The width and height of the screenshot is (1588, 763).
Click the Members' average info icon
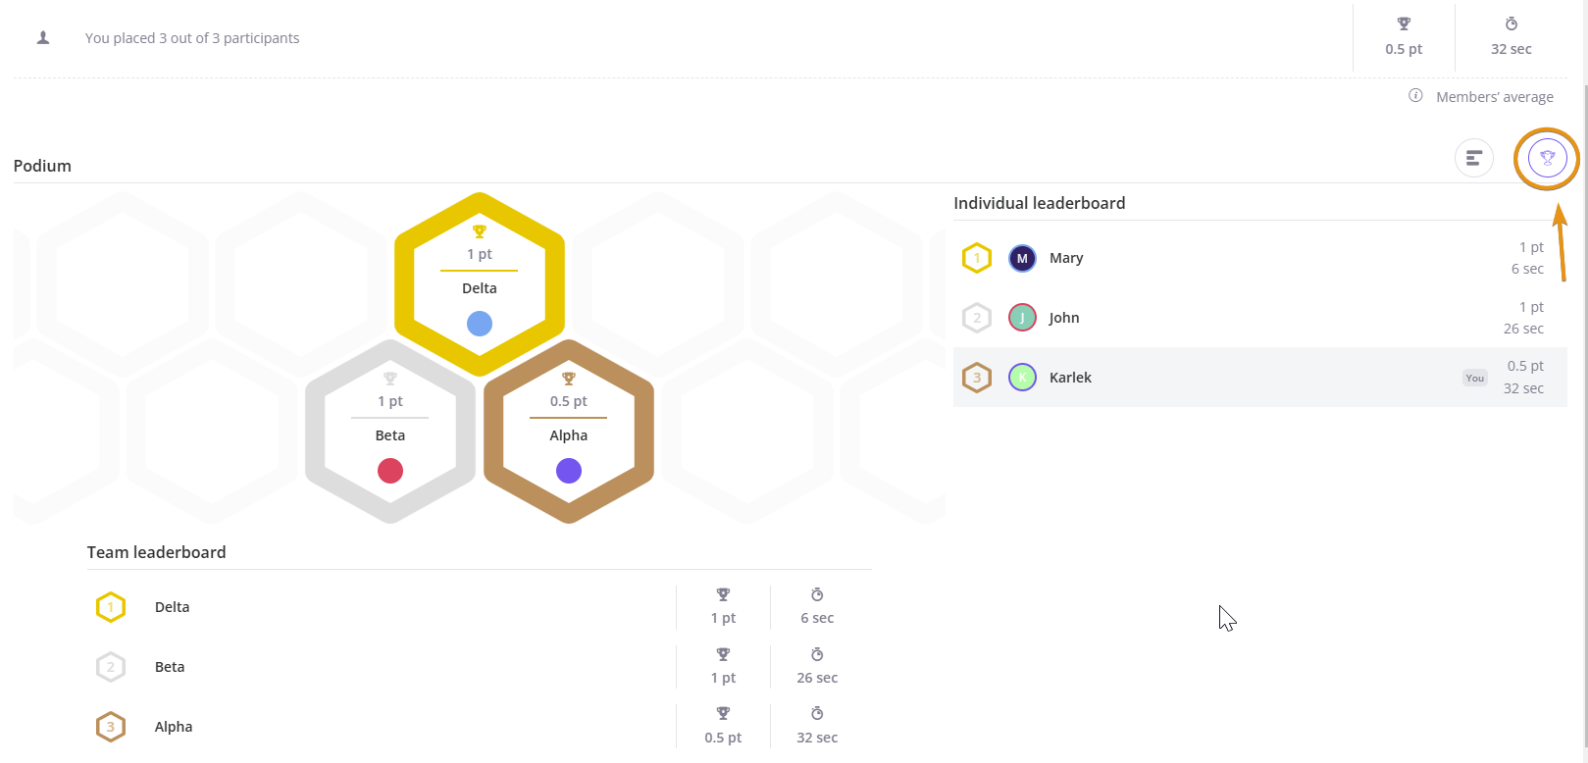[1415, 96]
